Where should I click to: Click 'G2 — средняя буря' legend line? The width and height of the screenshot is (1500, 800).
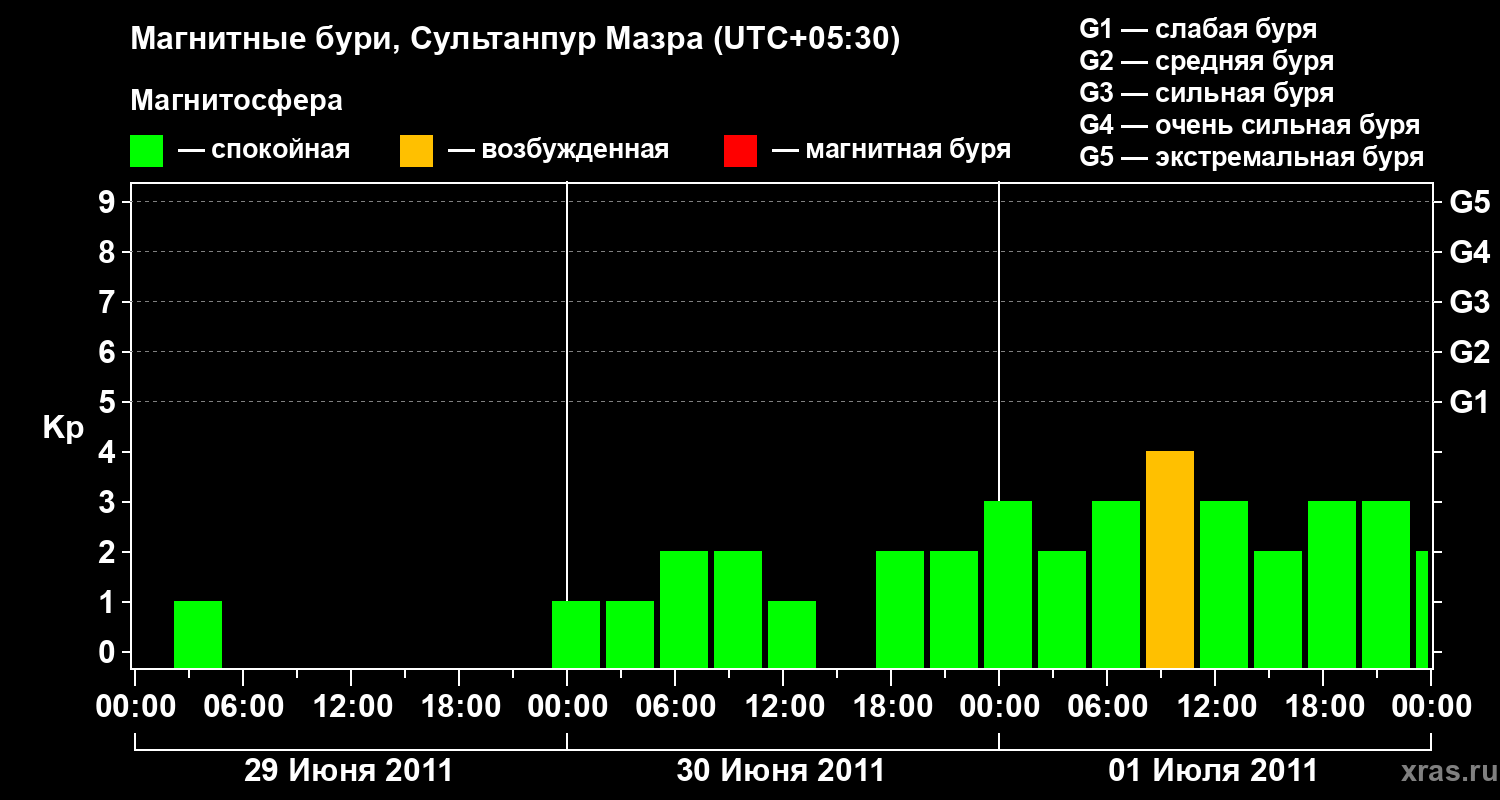pos(1206,61)
